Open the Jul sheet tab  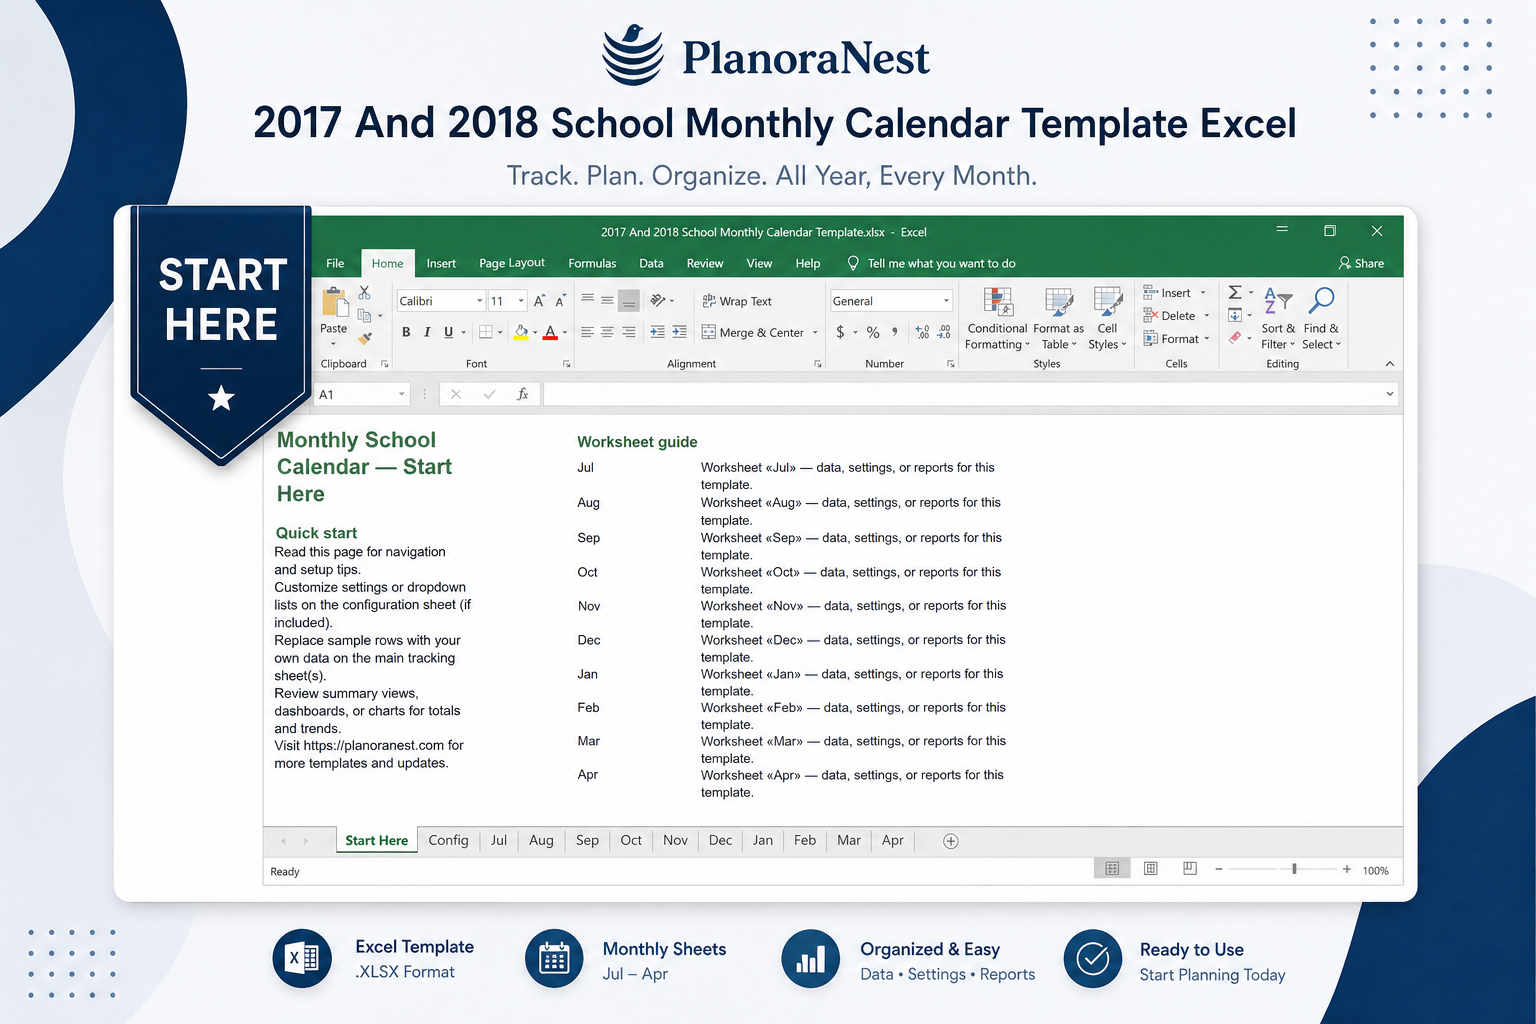[x=499, y=841]
